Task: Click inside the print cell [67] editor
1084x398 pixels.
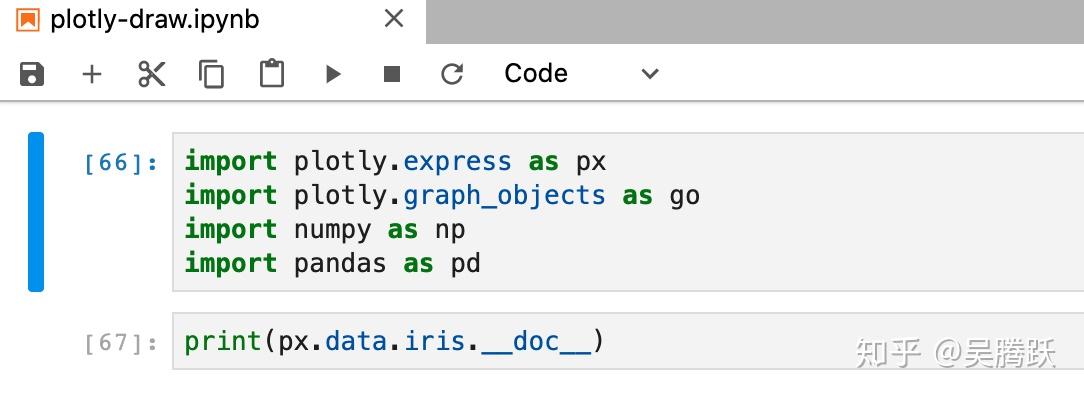Action: [x=628, y=341]
